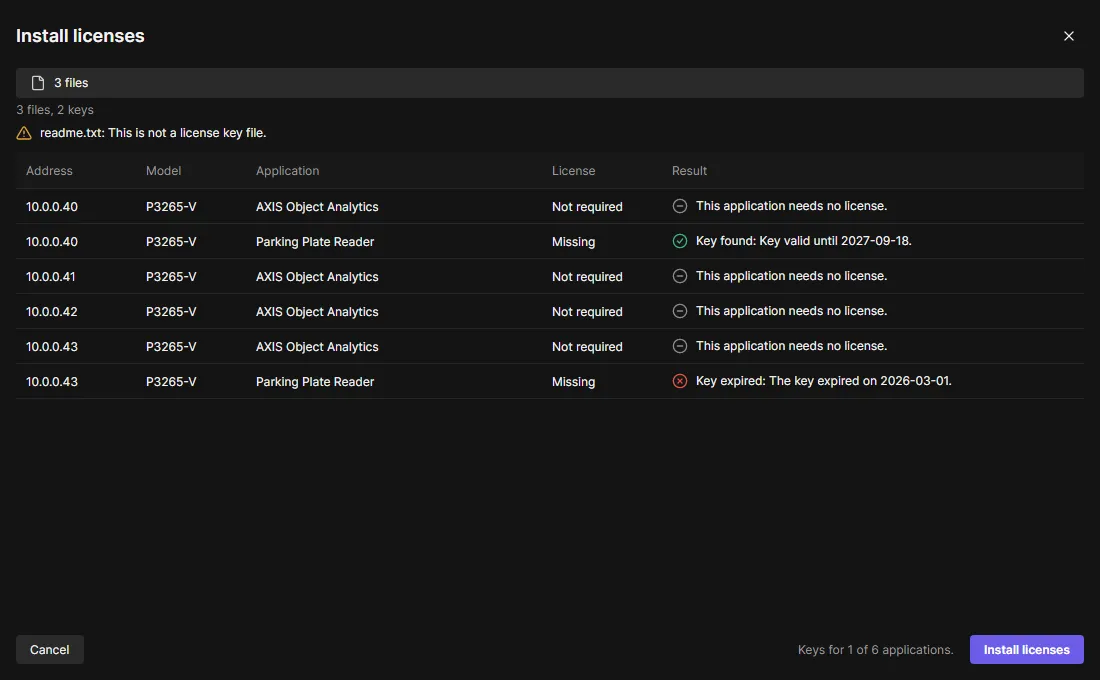Click the 'Keys for 1 of 6 applications' text
The image size is (1100, 680).
coord(876,650)
